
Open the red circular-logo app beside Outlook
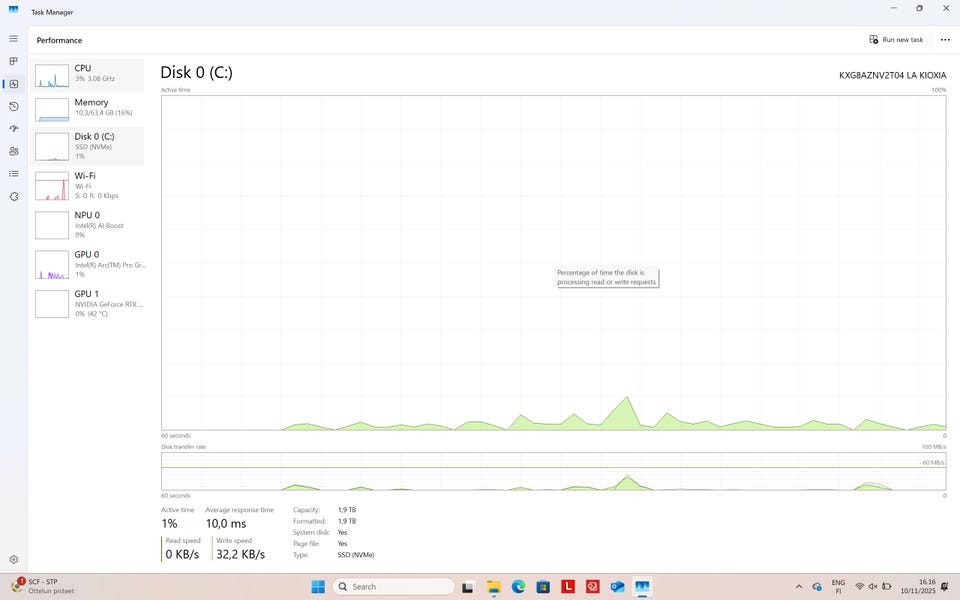593,587
